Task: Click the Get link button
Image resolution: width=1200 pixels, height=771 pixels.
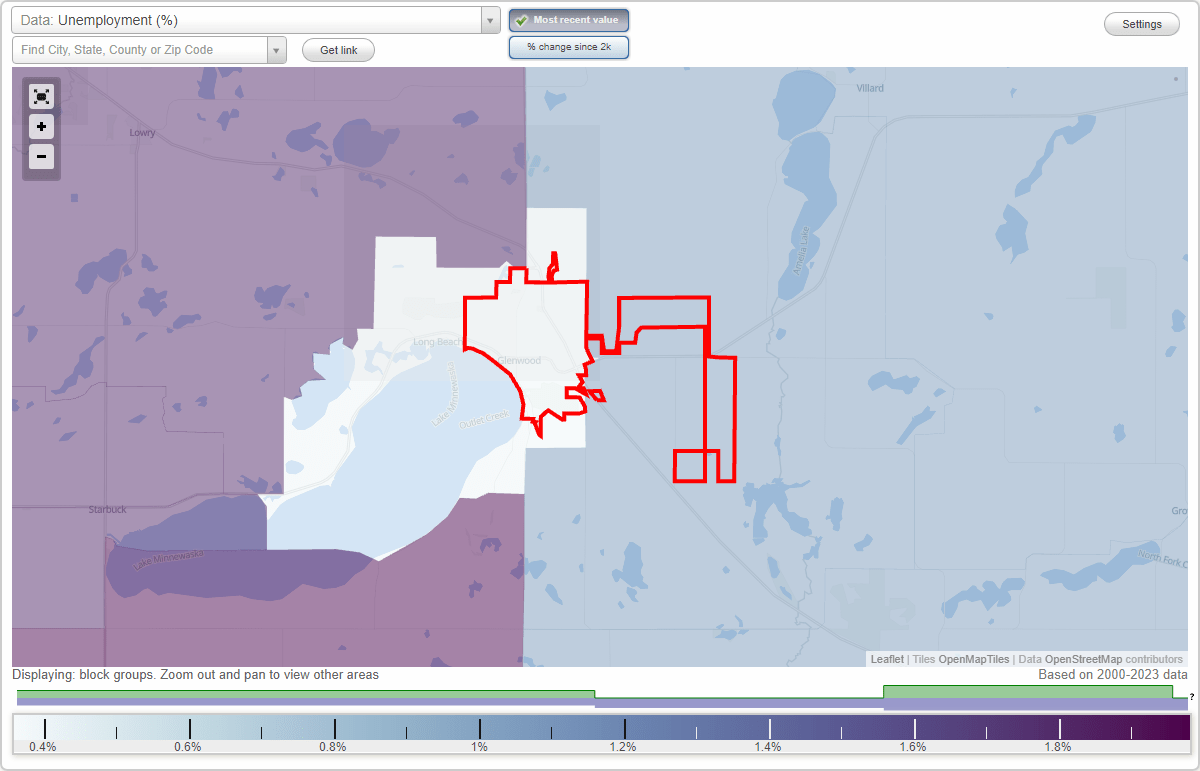Action: (x=338, y=50)
